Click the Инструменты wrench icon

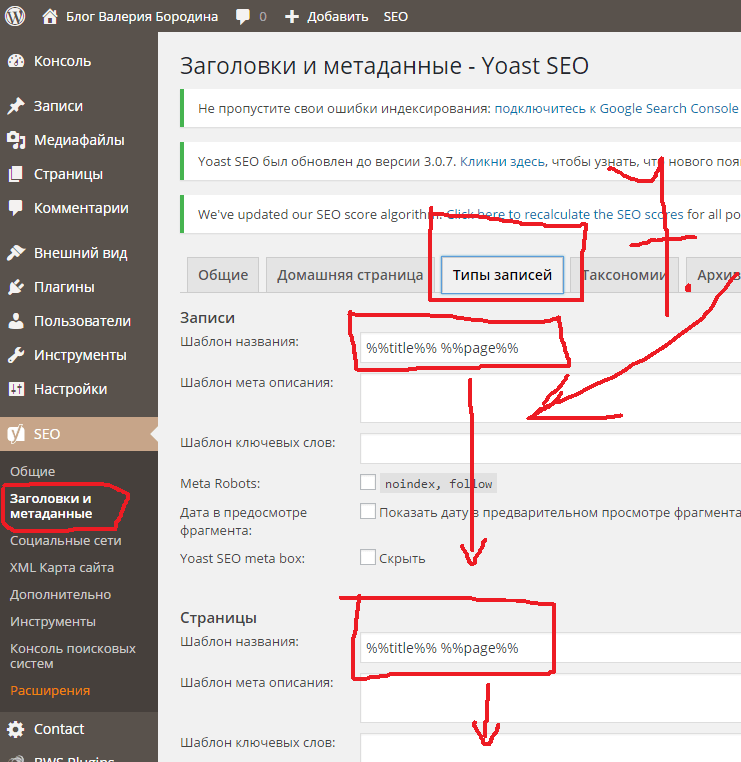click(x=16, y=355)
